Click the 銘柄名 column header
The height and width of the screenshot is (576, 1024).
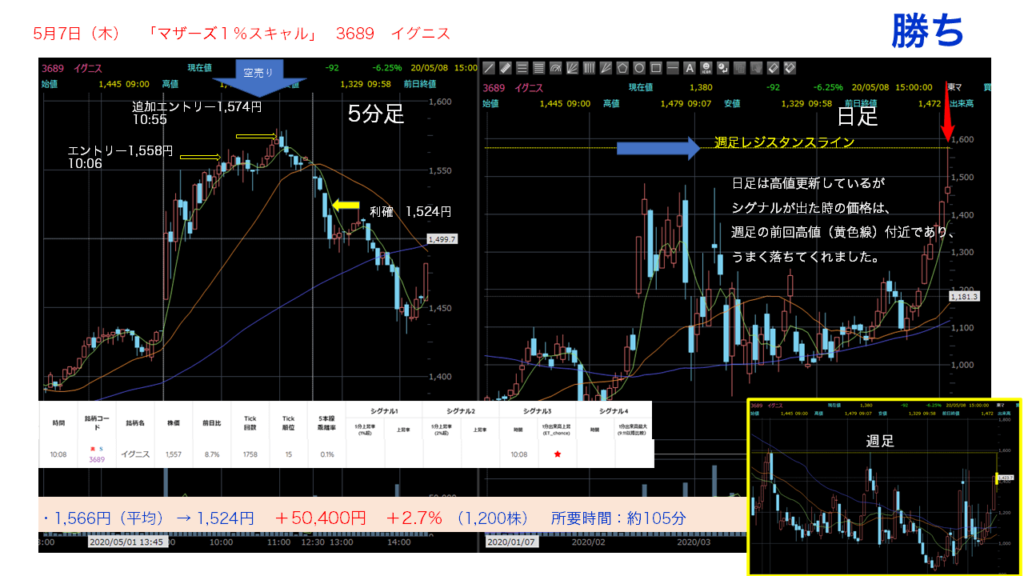click(x=135, y=423)
